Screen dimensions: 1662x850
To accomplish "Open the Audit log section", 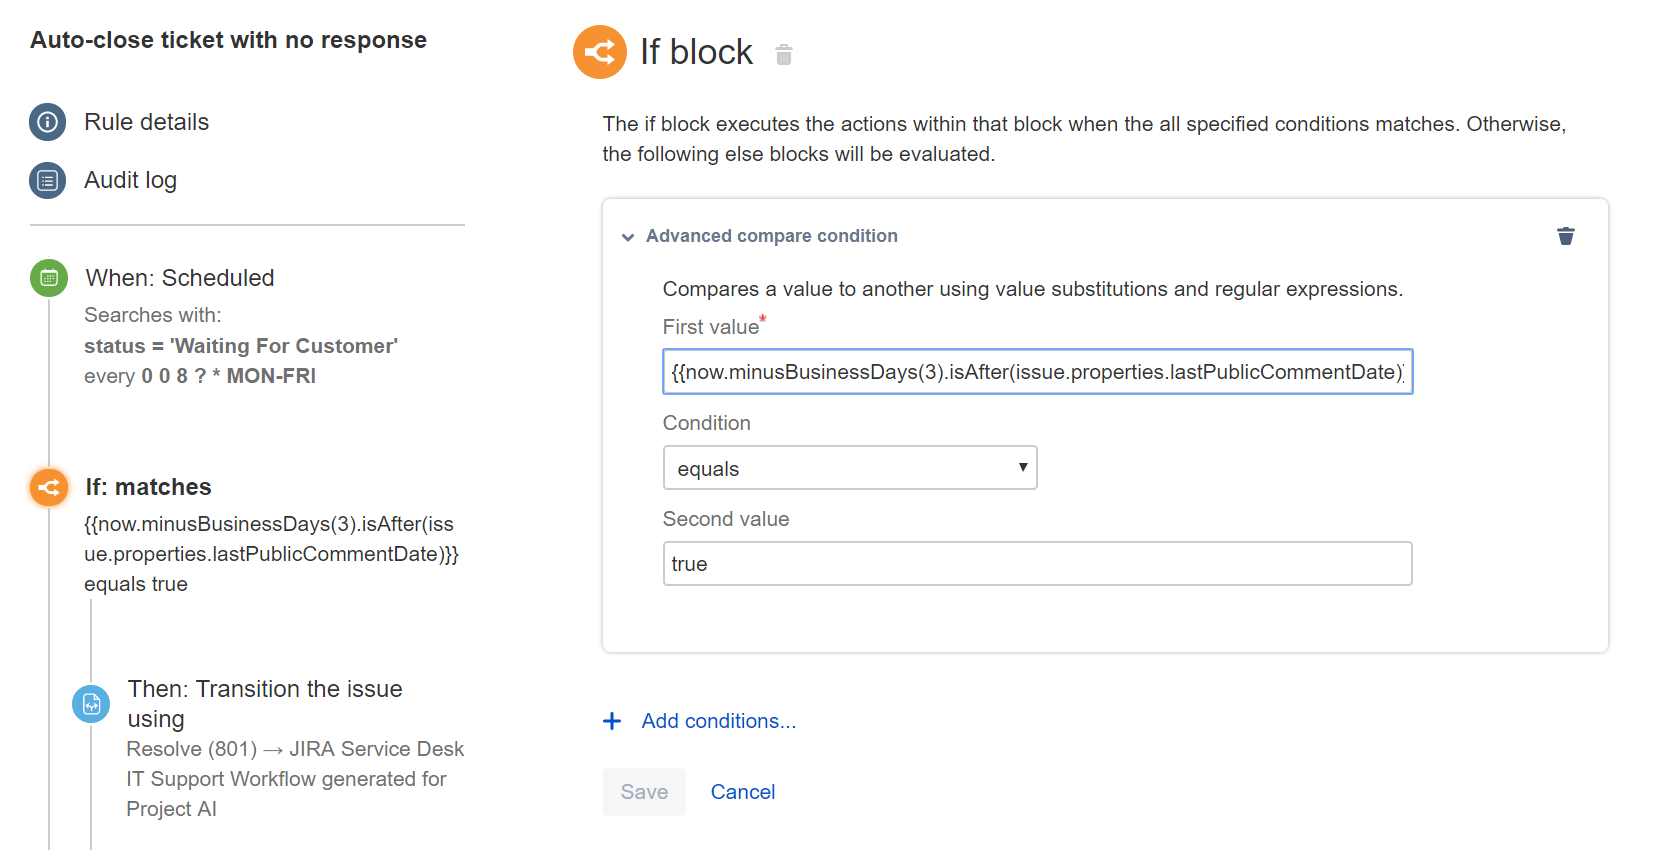I will 130,180.
